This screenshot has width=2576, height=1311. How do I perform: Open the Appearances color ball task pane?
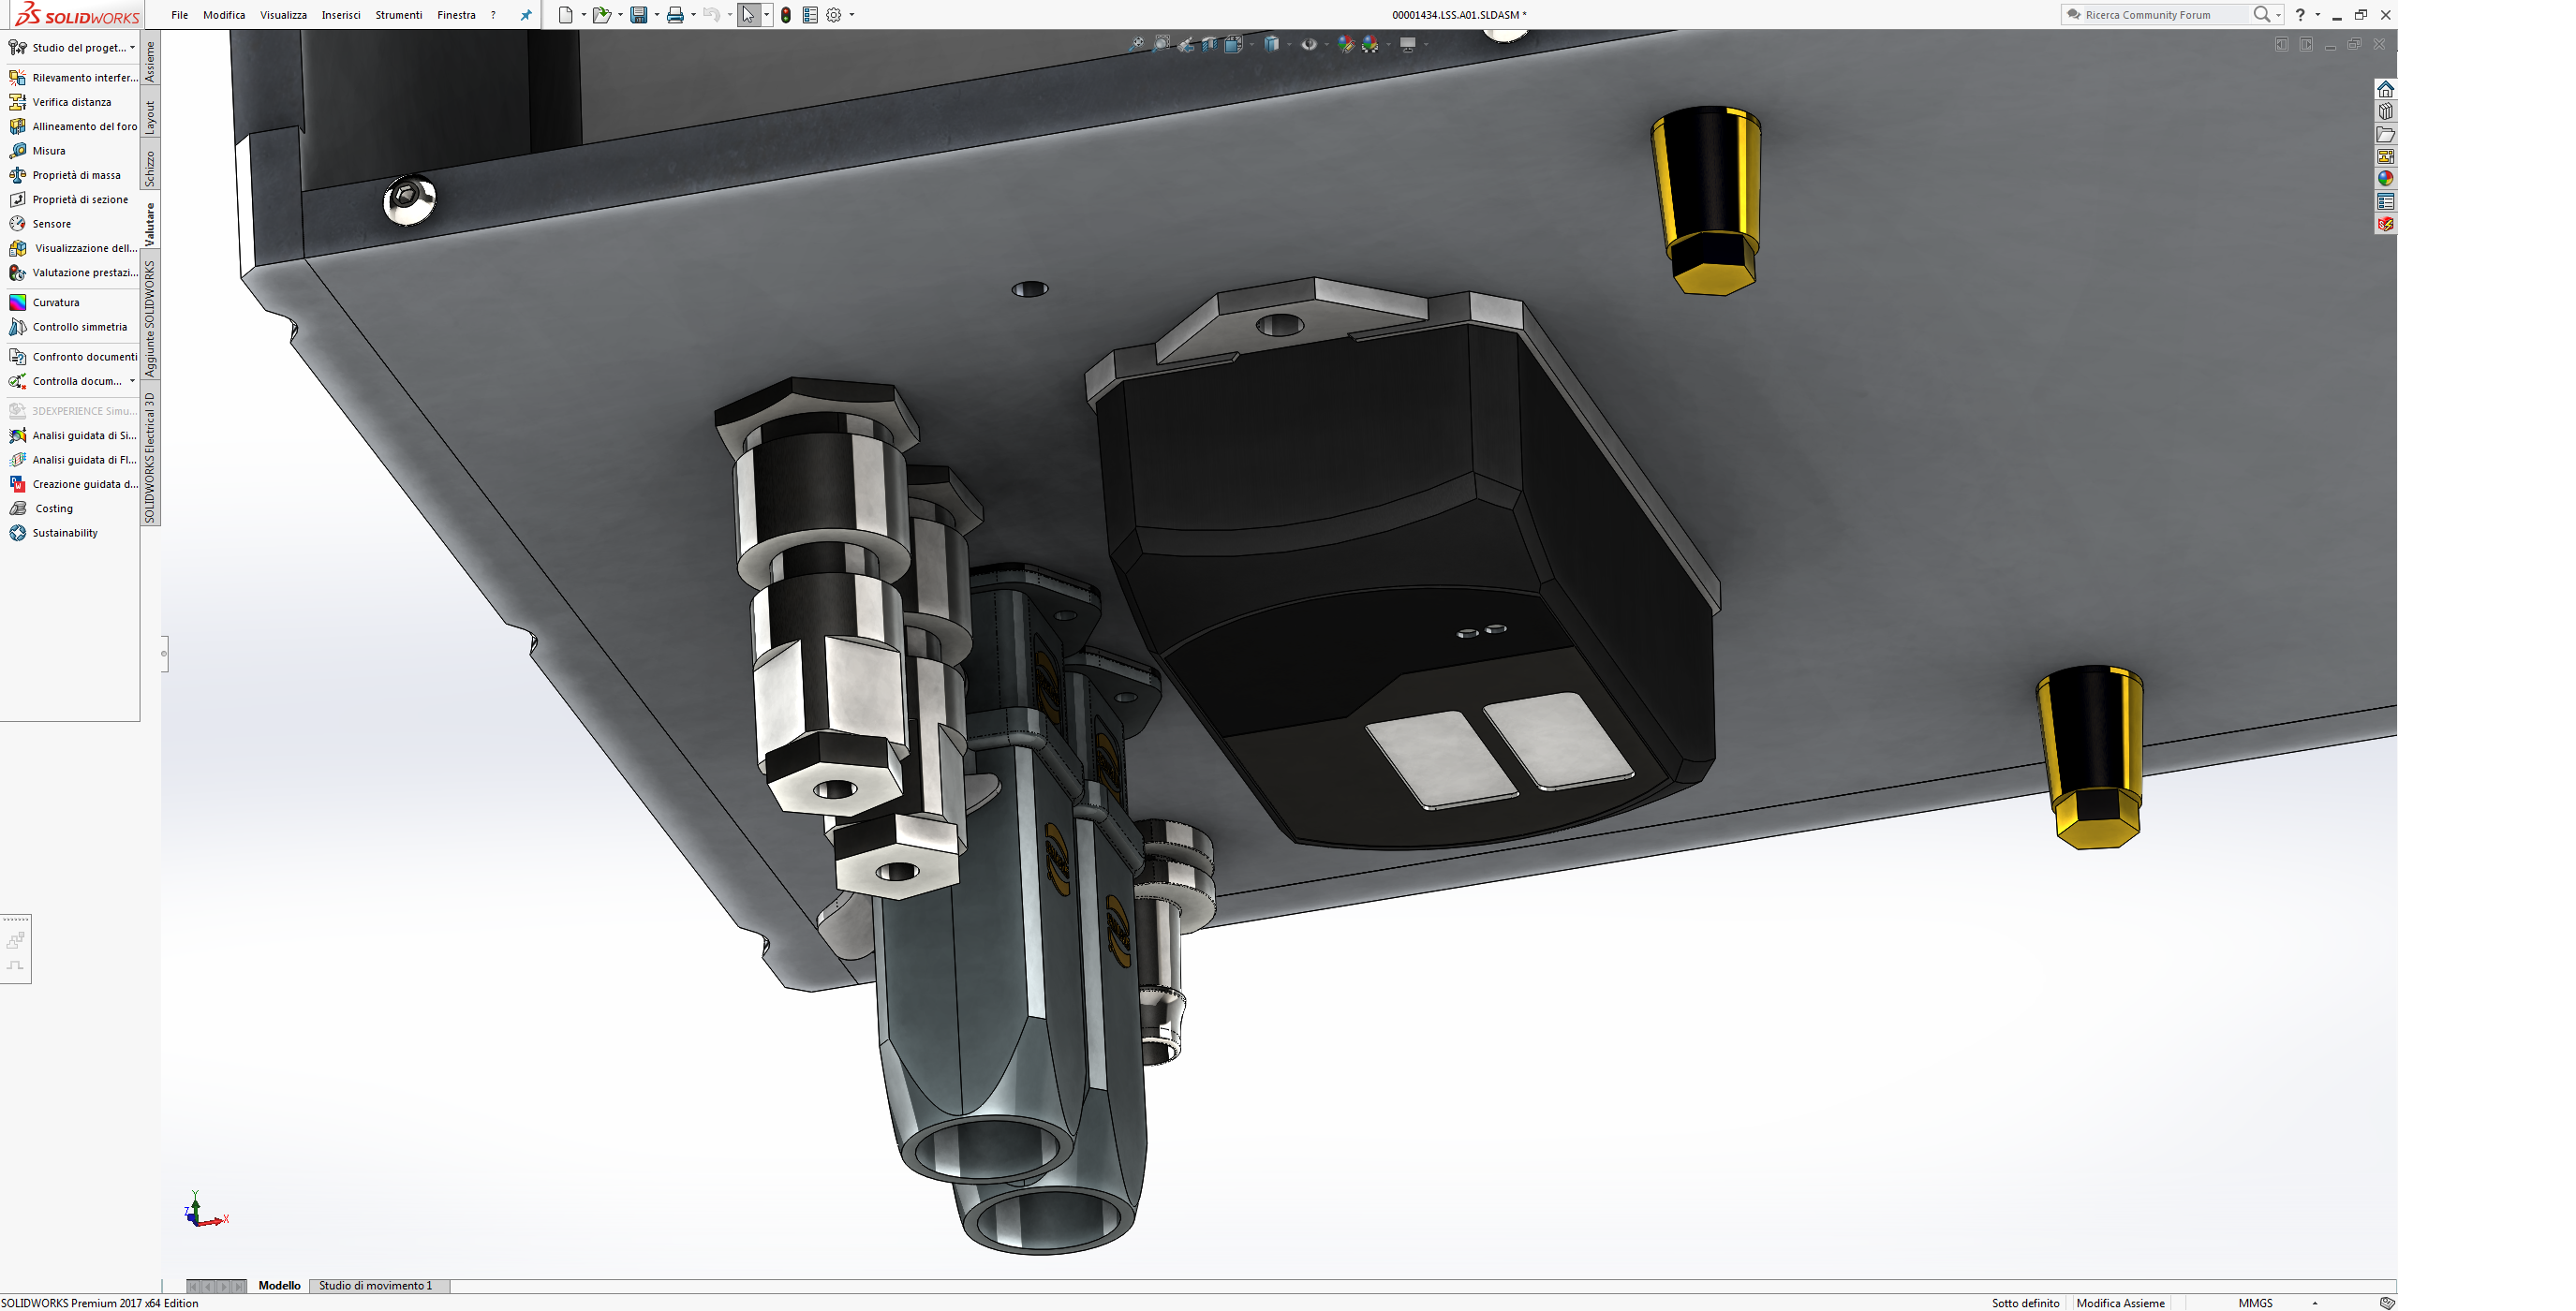click(x=2385, y=179)
